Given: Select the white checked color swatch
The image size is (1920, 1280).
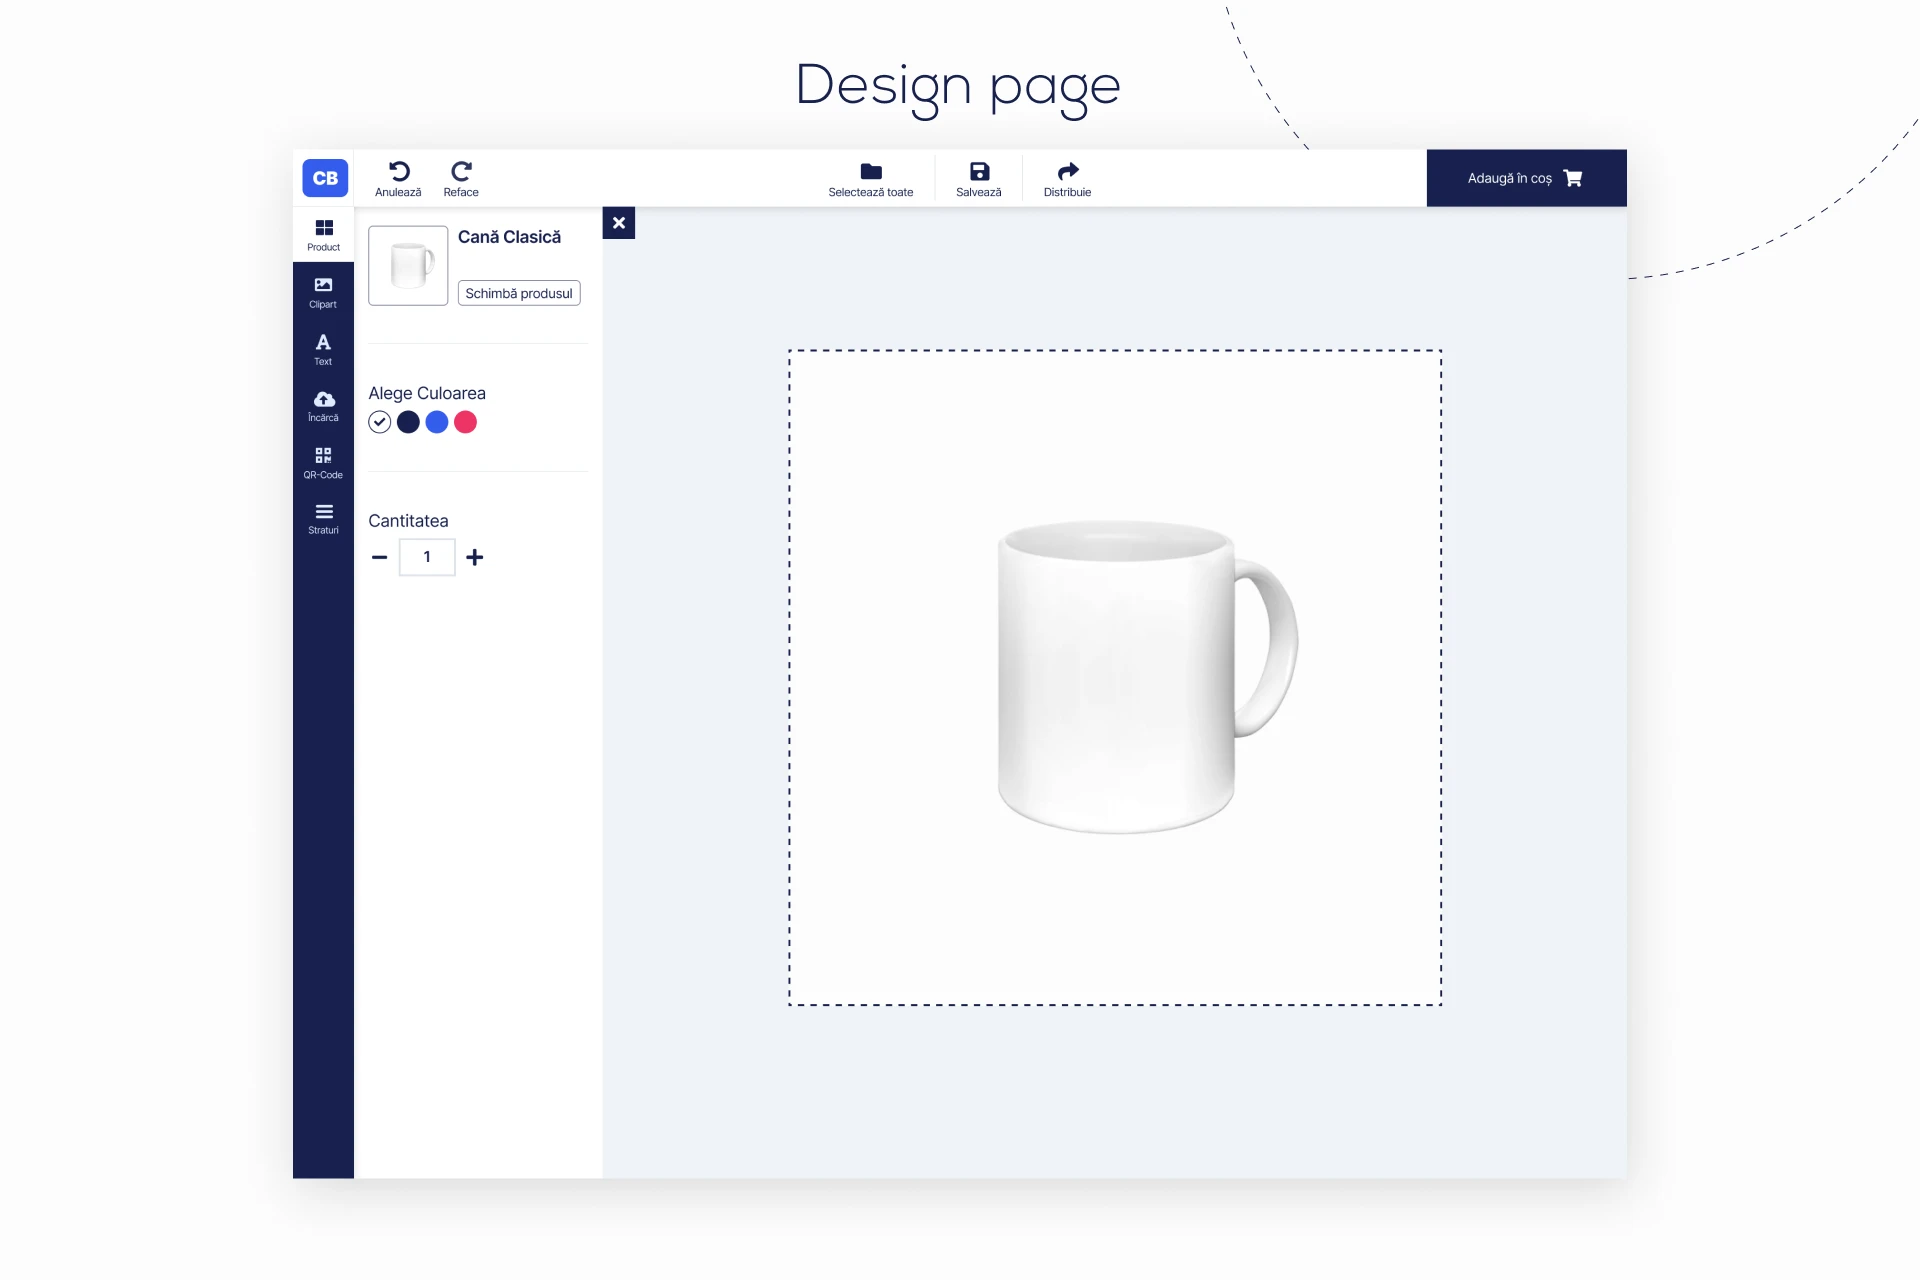Looking at the screenshot, I should coord(379,422).
